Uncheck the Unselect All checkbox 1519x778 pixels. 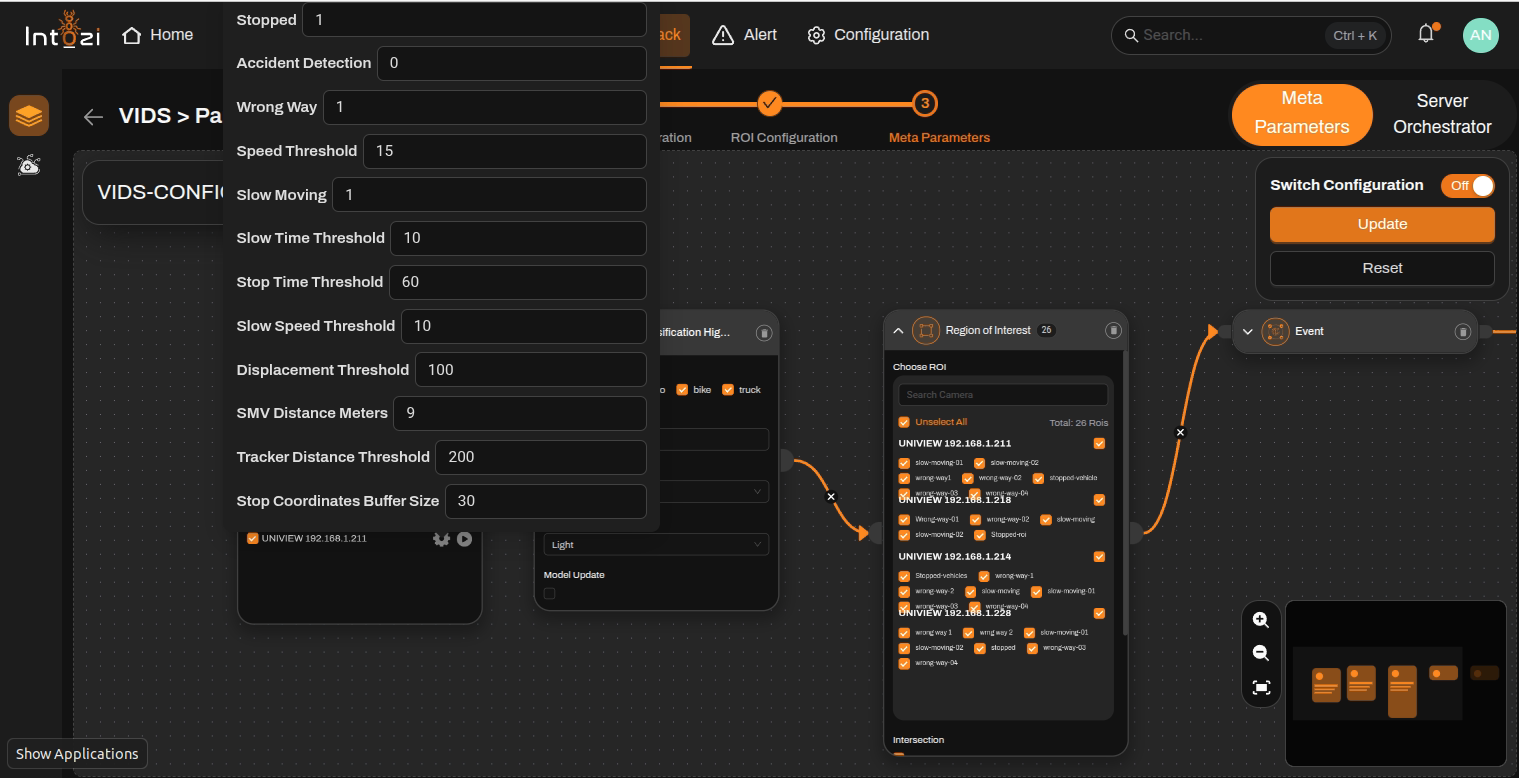pos(904,422)
